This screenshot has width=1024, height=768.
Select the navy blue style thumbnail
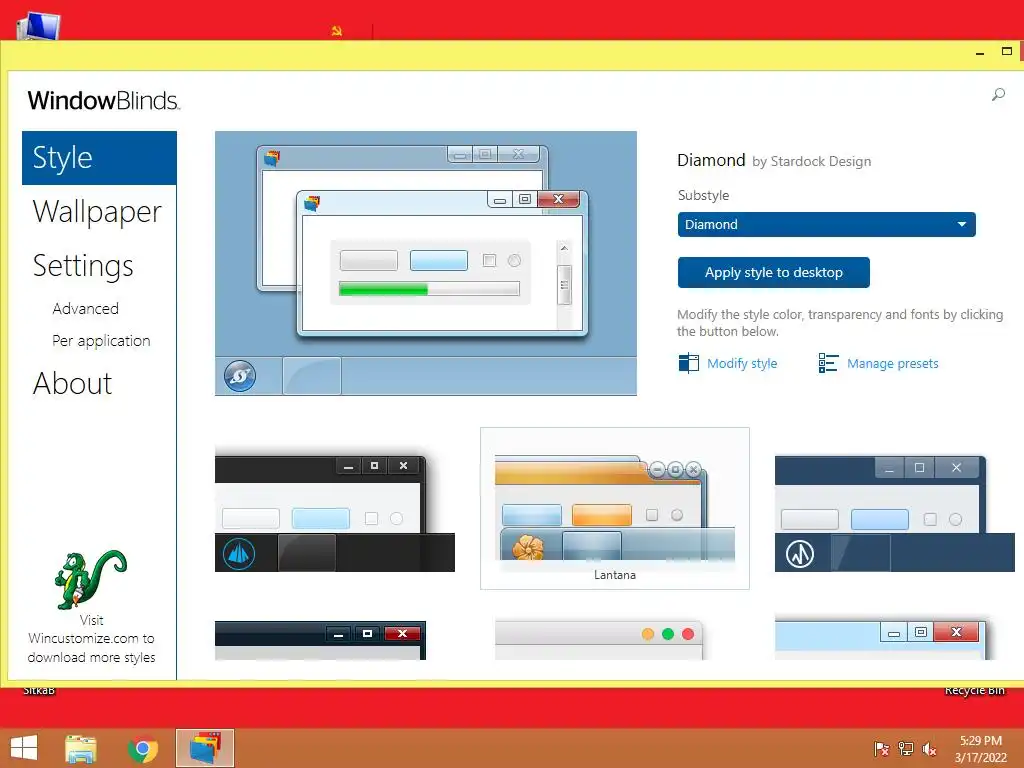click(x=894, y=513)
